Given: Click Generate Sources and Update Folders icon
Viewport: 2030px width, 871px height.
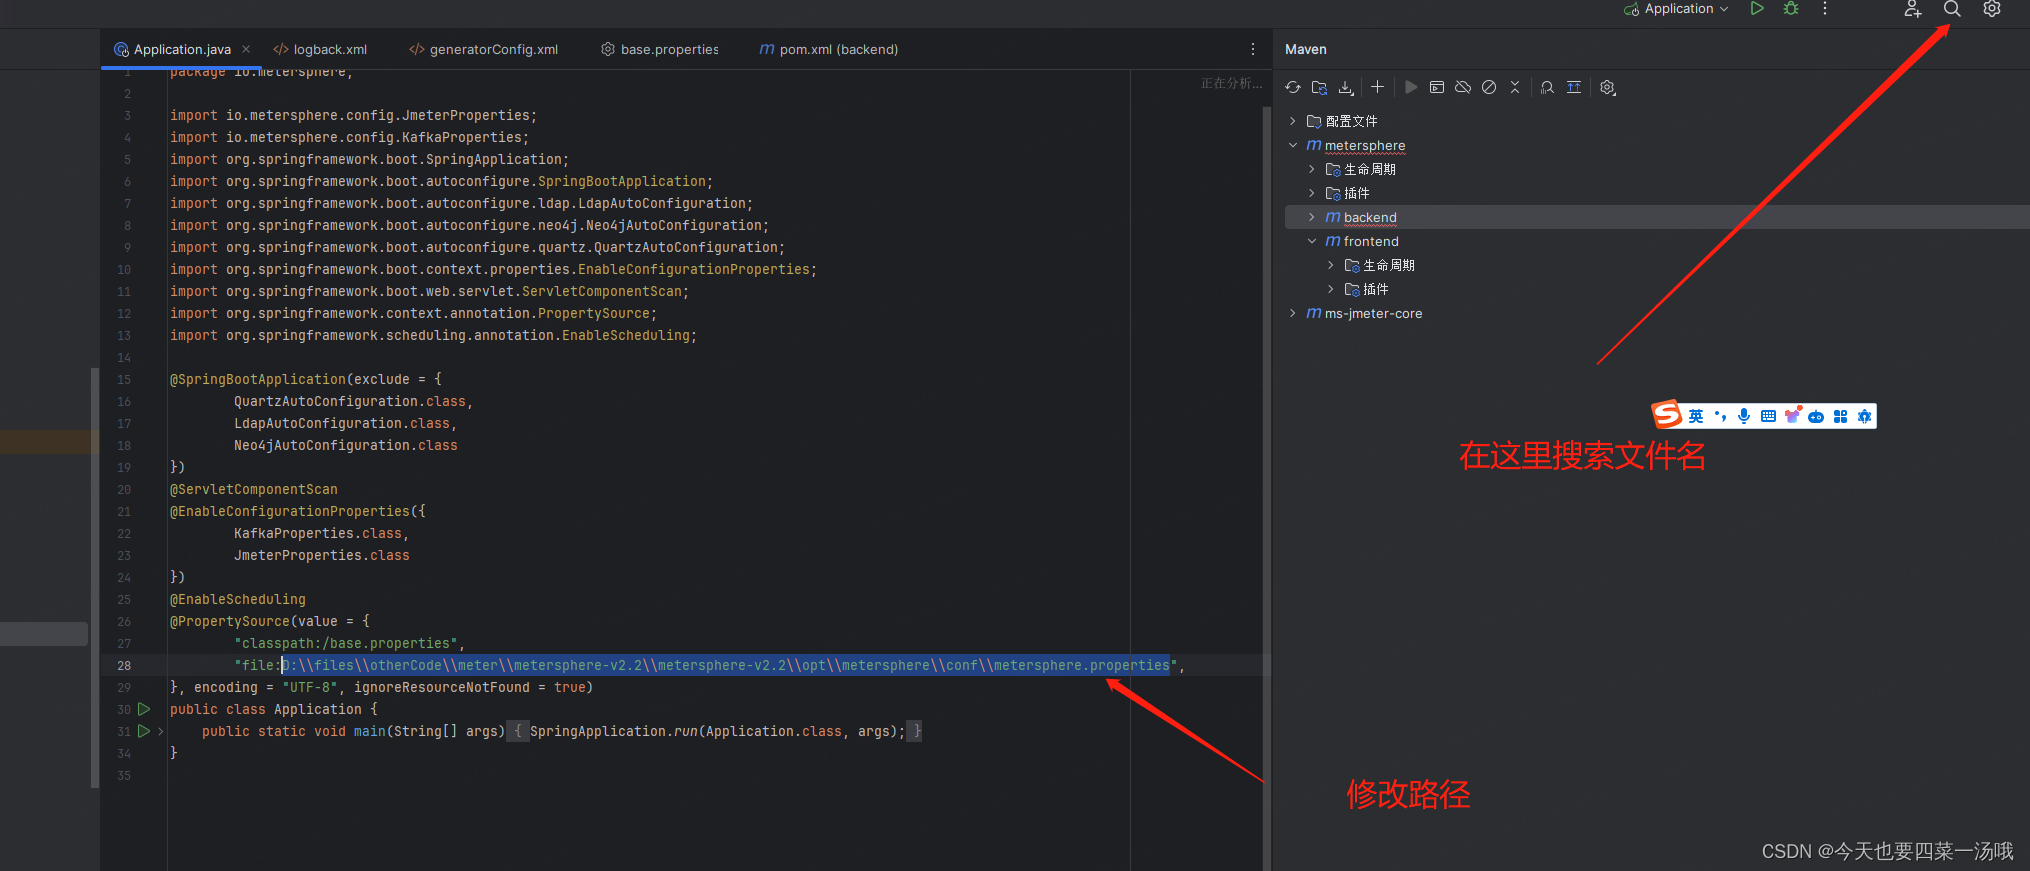Looking at the screenshot, I should tap(1319, 87).
